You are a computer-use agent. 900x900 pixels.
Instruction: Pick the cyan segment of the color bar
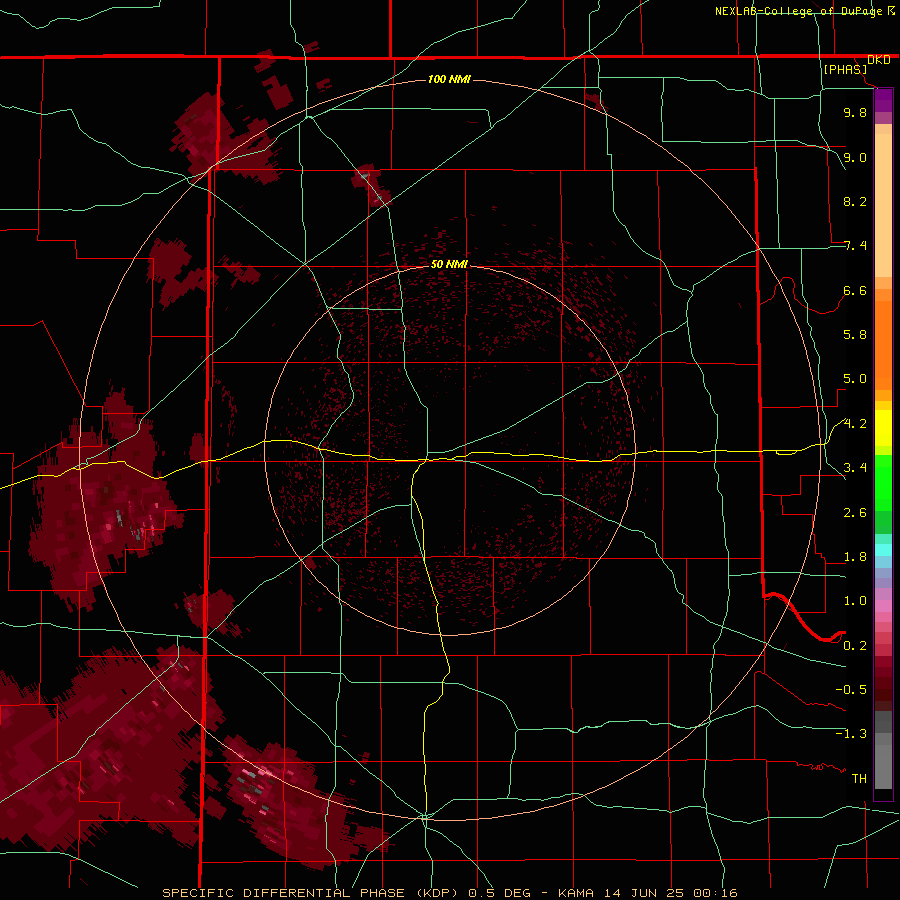tap(883, 550)
